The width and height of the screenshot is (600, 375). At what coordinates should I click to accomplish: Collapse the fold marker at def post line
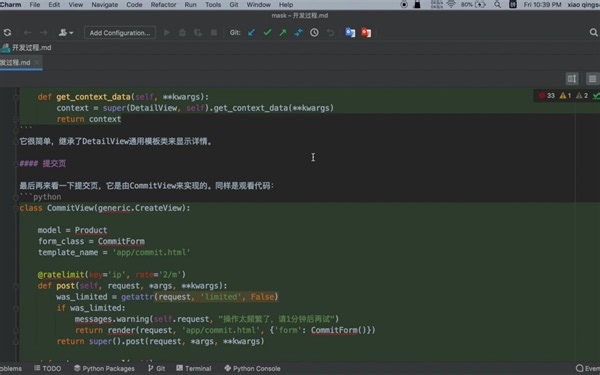pos(16,286)
